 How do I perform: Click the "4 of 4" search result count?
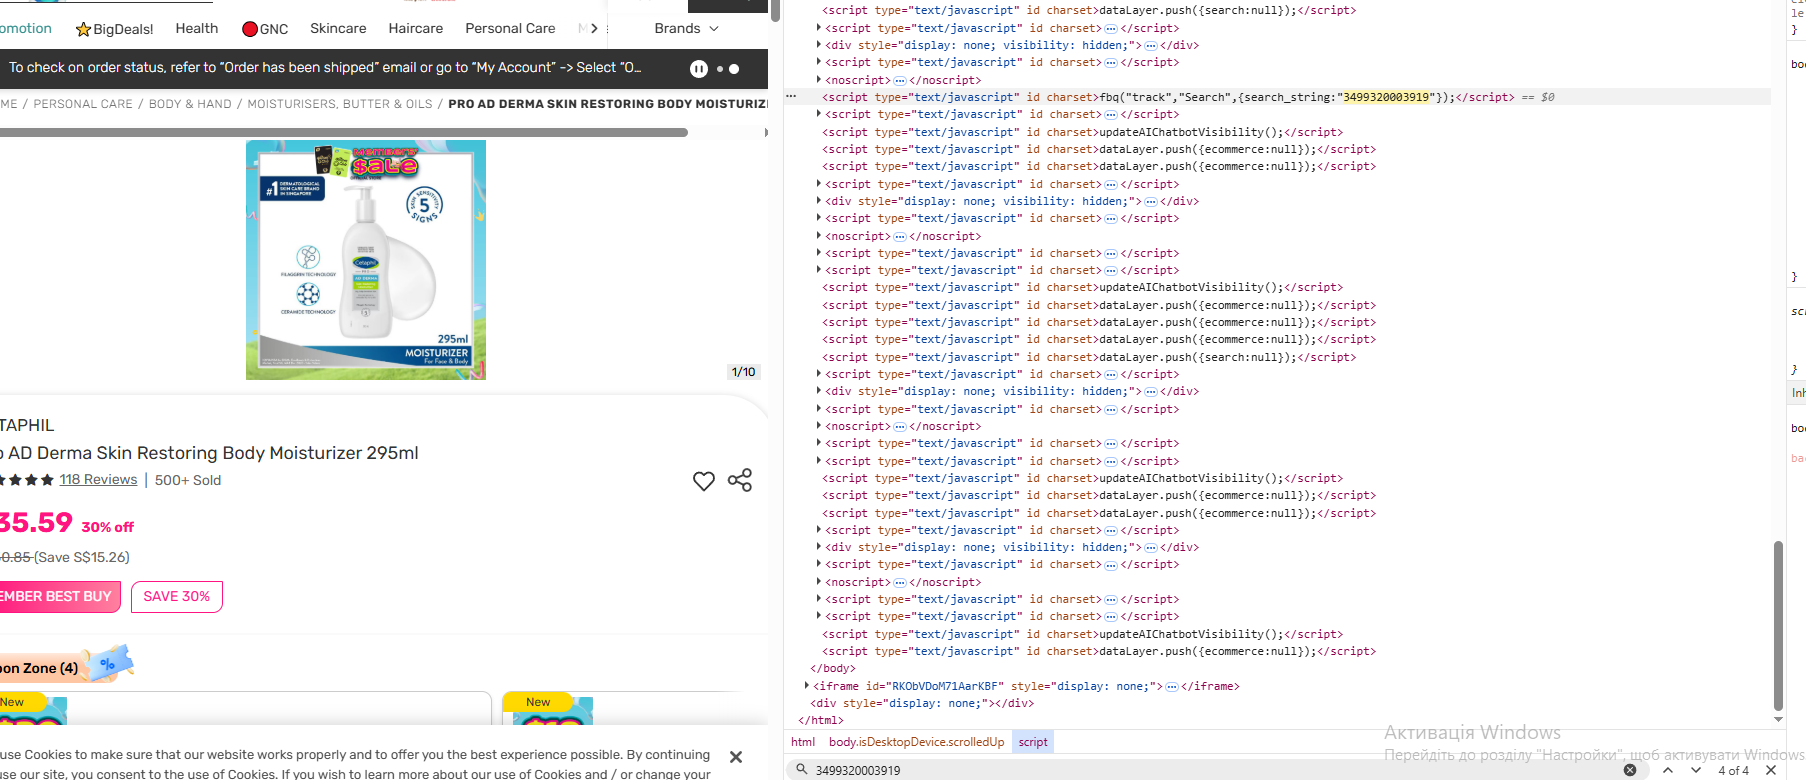tap(1733, 770)
